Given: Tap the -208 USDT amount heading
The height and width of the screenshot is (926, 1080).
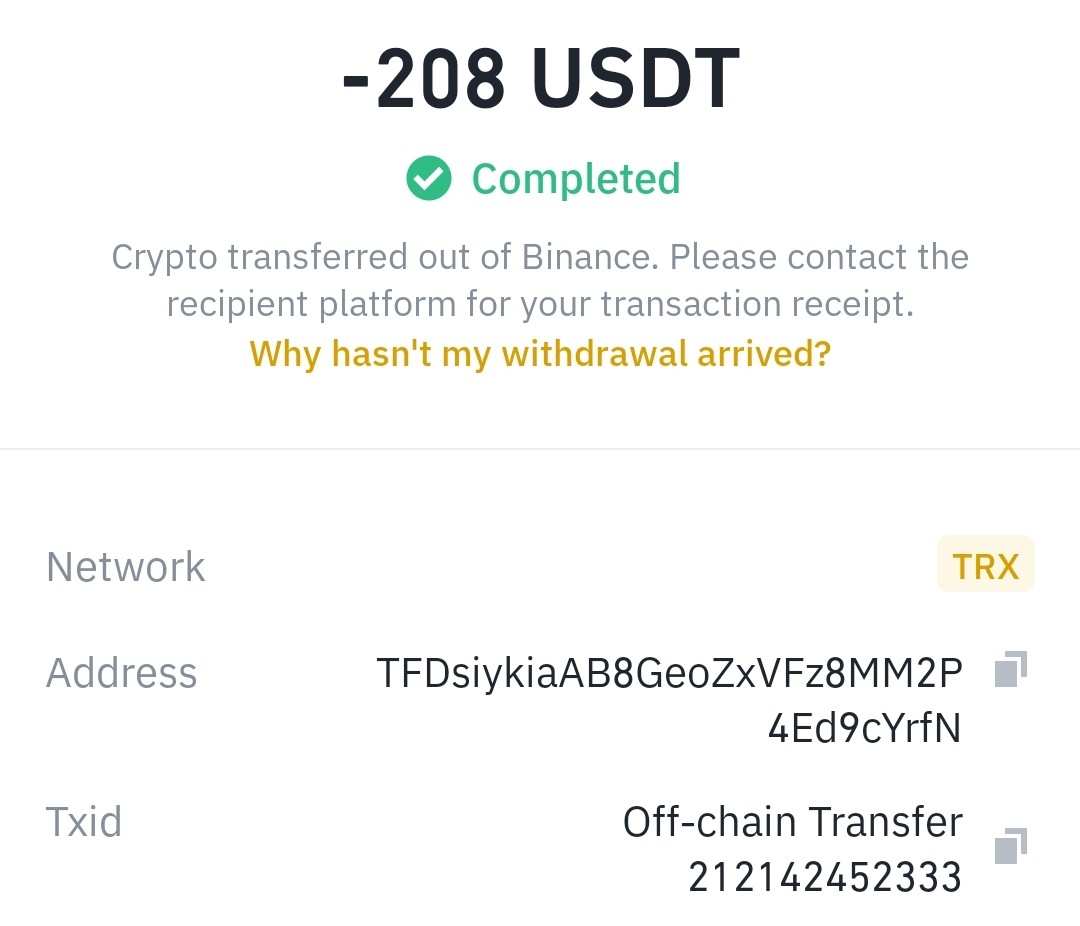Looking at the screenshot, I should 541,77.
